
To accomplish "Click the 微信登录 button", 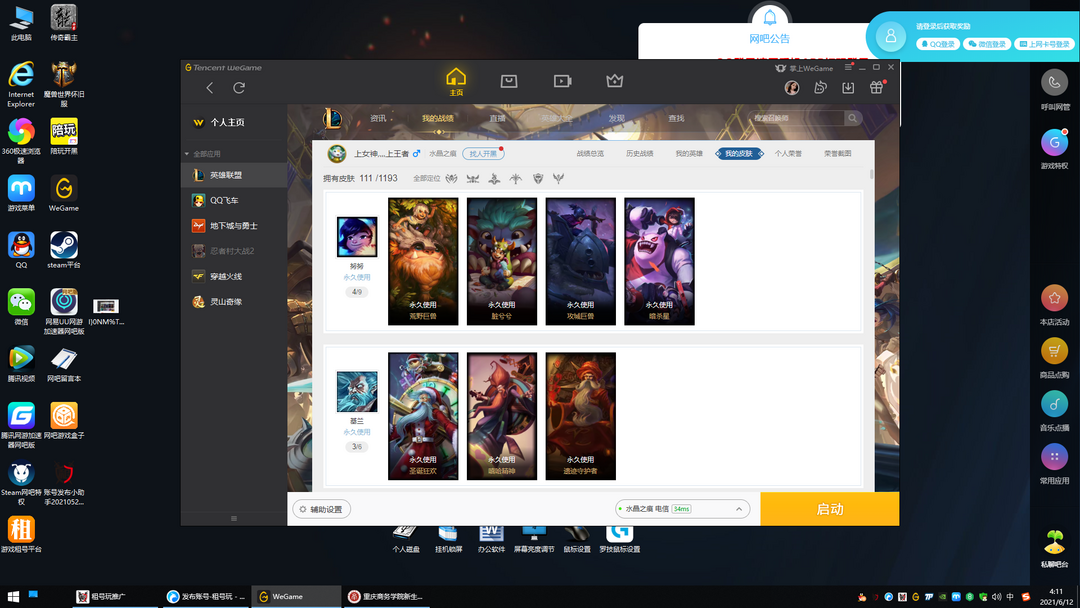I will coord(987,44).
